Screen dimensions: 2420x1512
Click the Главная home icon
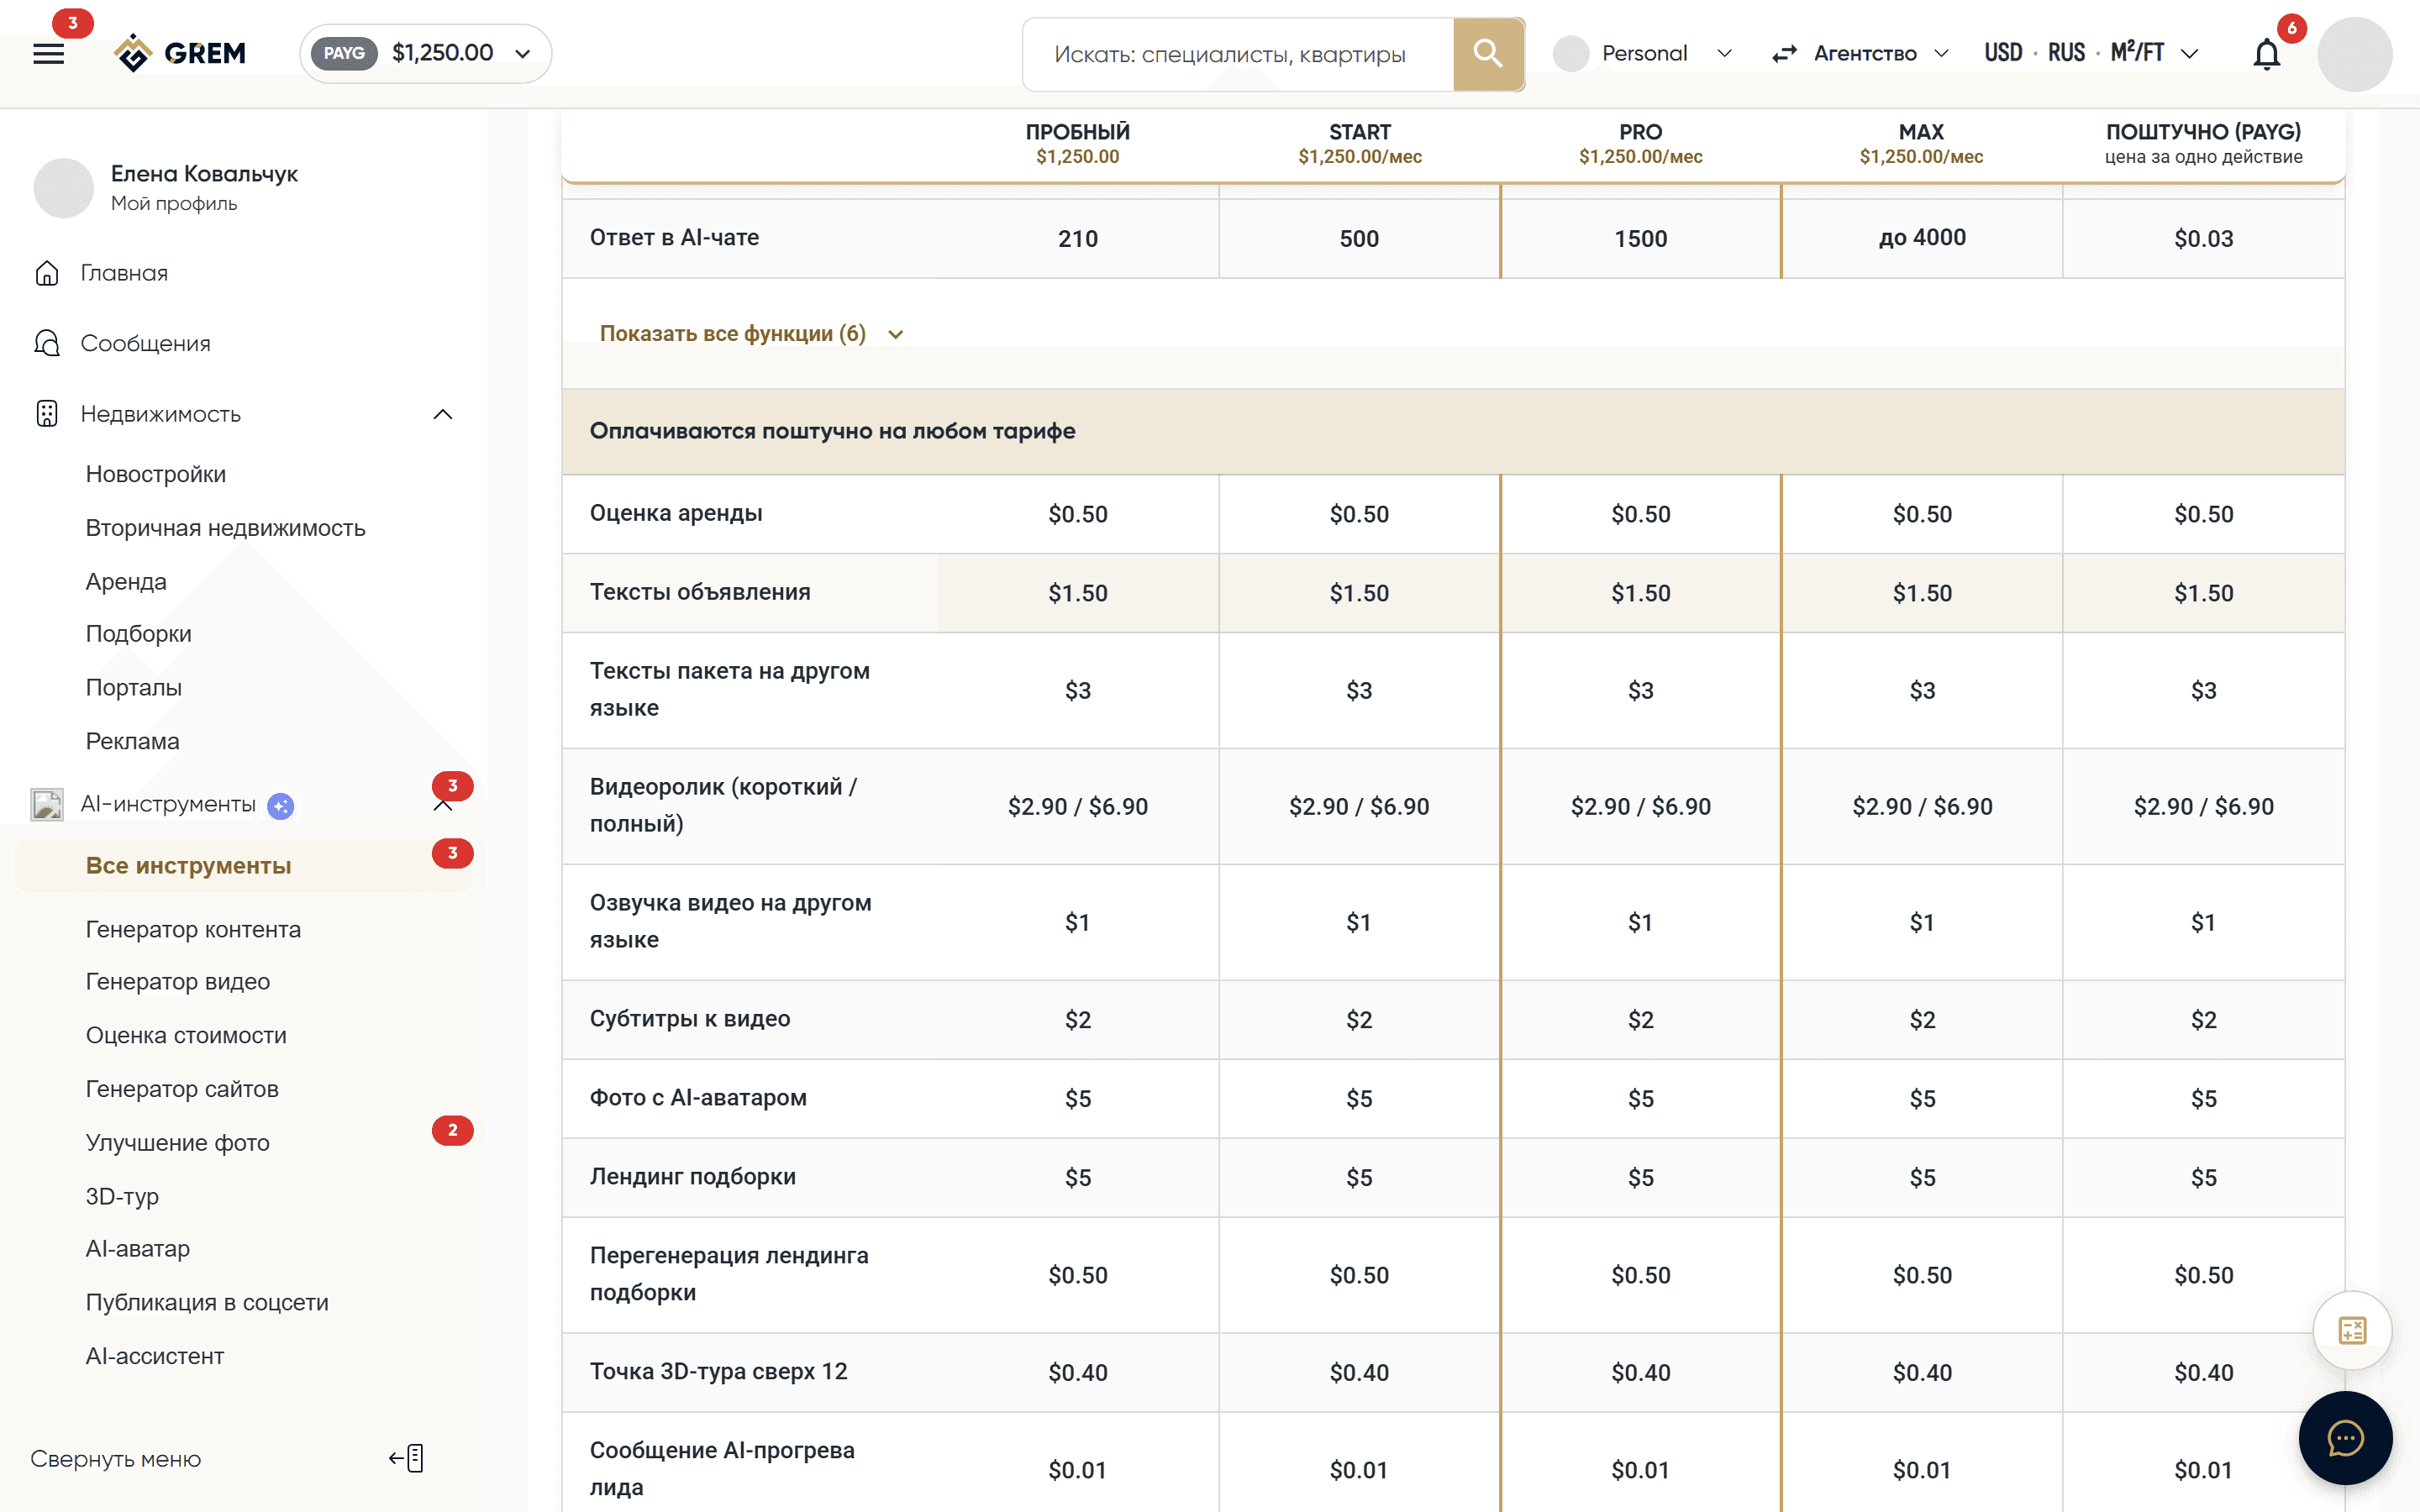[x=47, y=273]
